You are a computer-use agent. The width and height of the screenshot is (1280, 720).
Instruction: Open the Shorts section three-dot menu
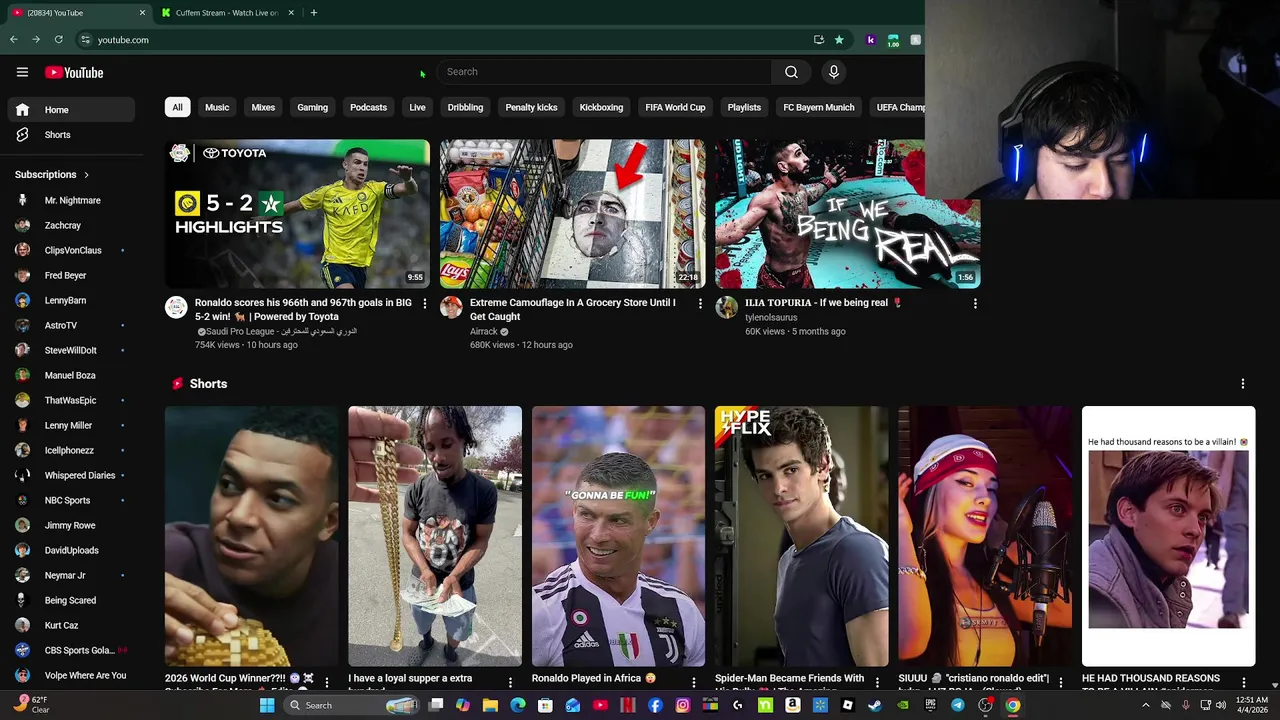pyautogui.click(x=1243, y=384)
